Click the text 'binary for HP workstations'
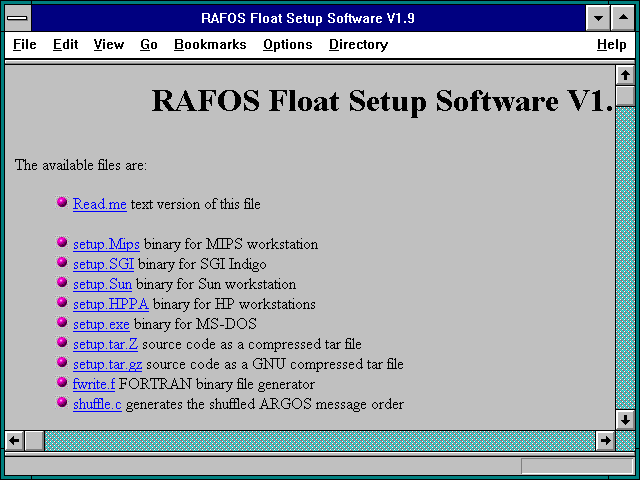Image resolution: width=640 pixels, height=480 pixels. pos(234,304)
